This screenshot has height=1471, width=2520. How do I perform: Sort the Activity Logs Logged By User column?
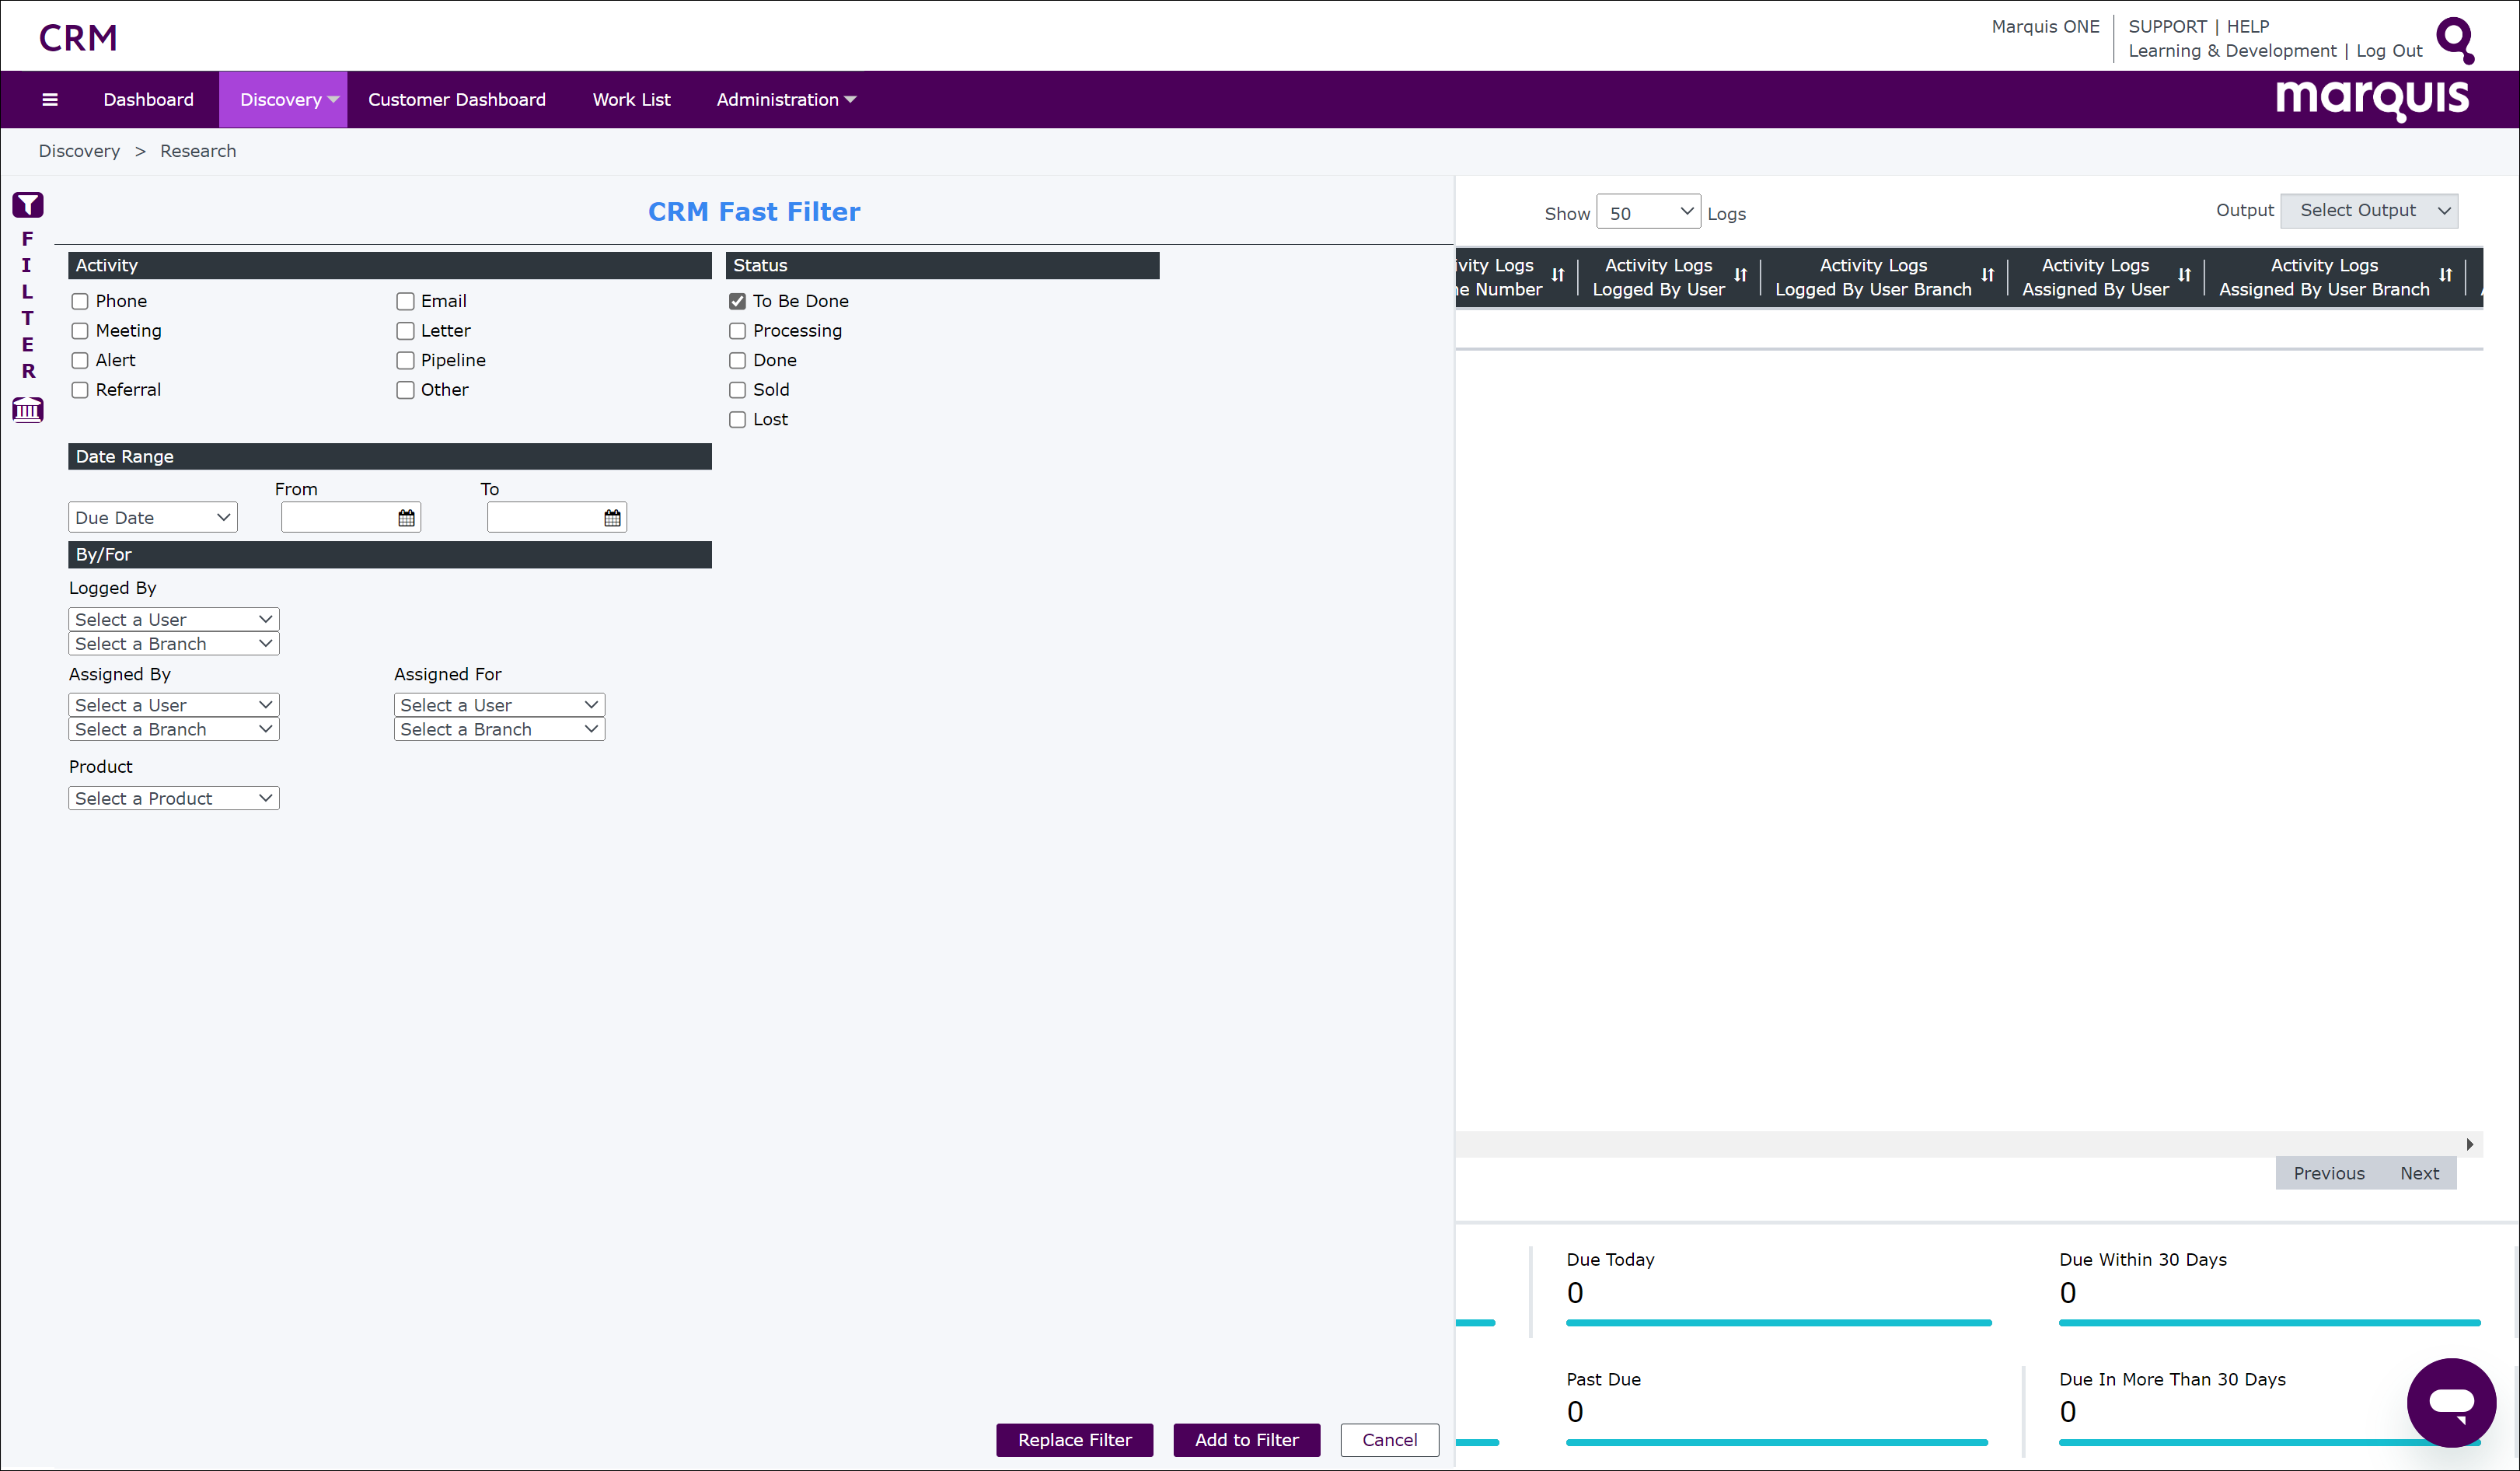pyautogui.click(x=1742, y=276)
